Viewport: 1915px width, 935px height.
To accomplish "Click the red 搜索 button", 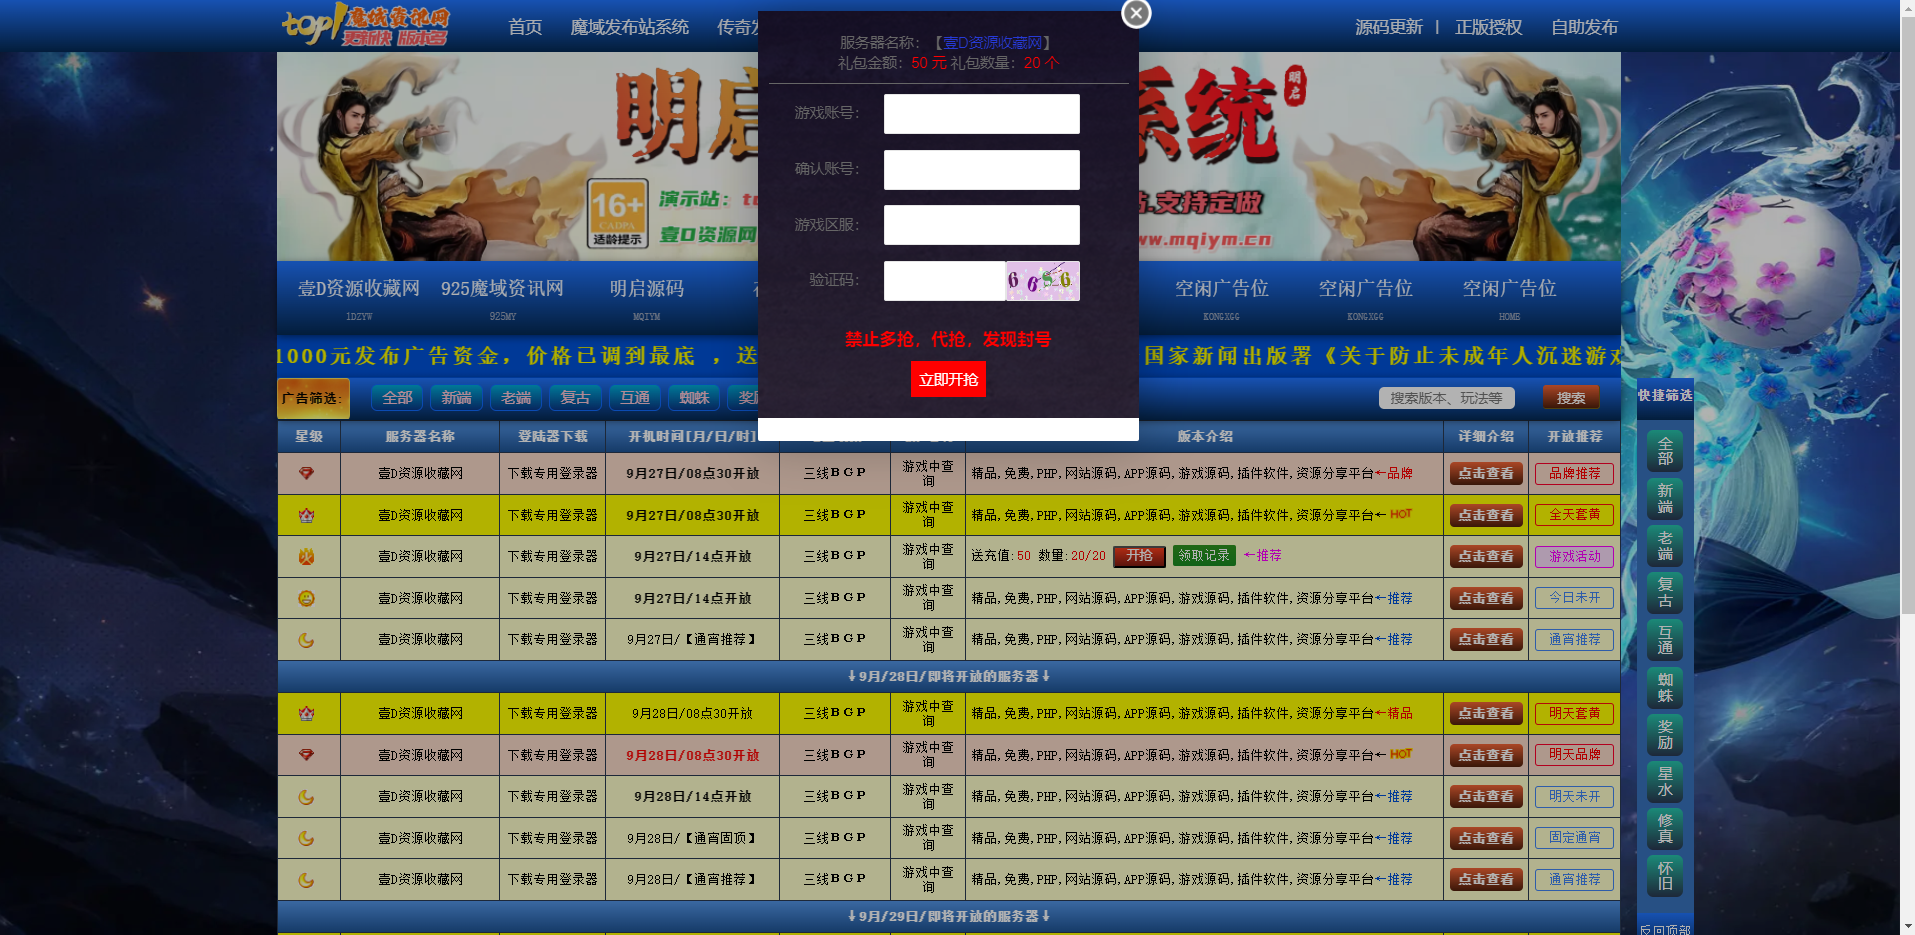I will [1571, 398].
